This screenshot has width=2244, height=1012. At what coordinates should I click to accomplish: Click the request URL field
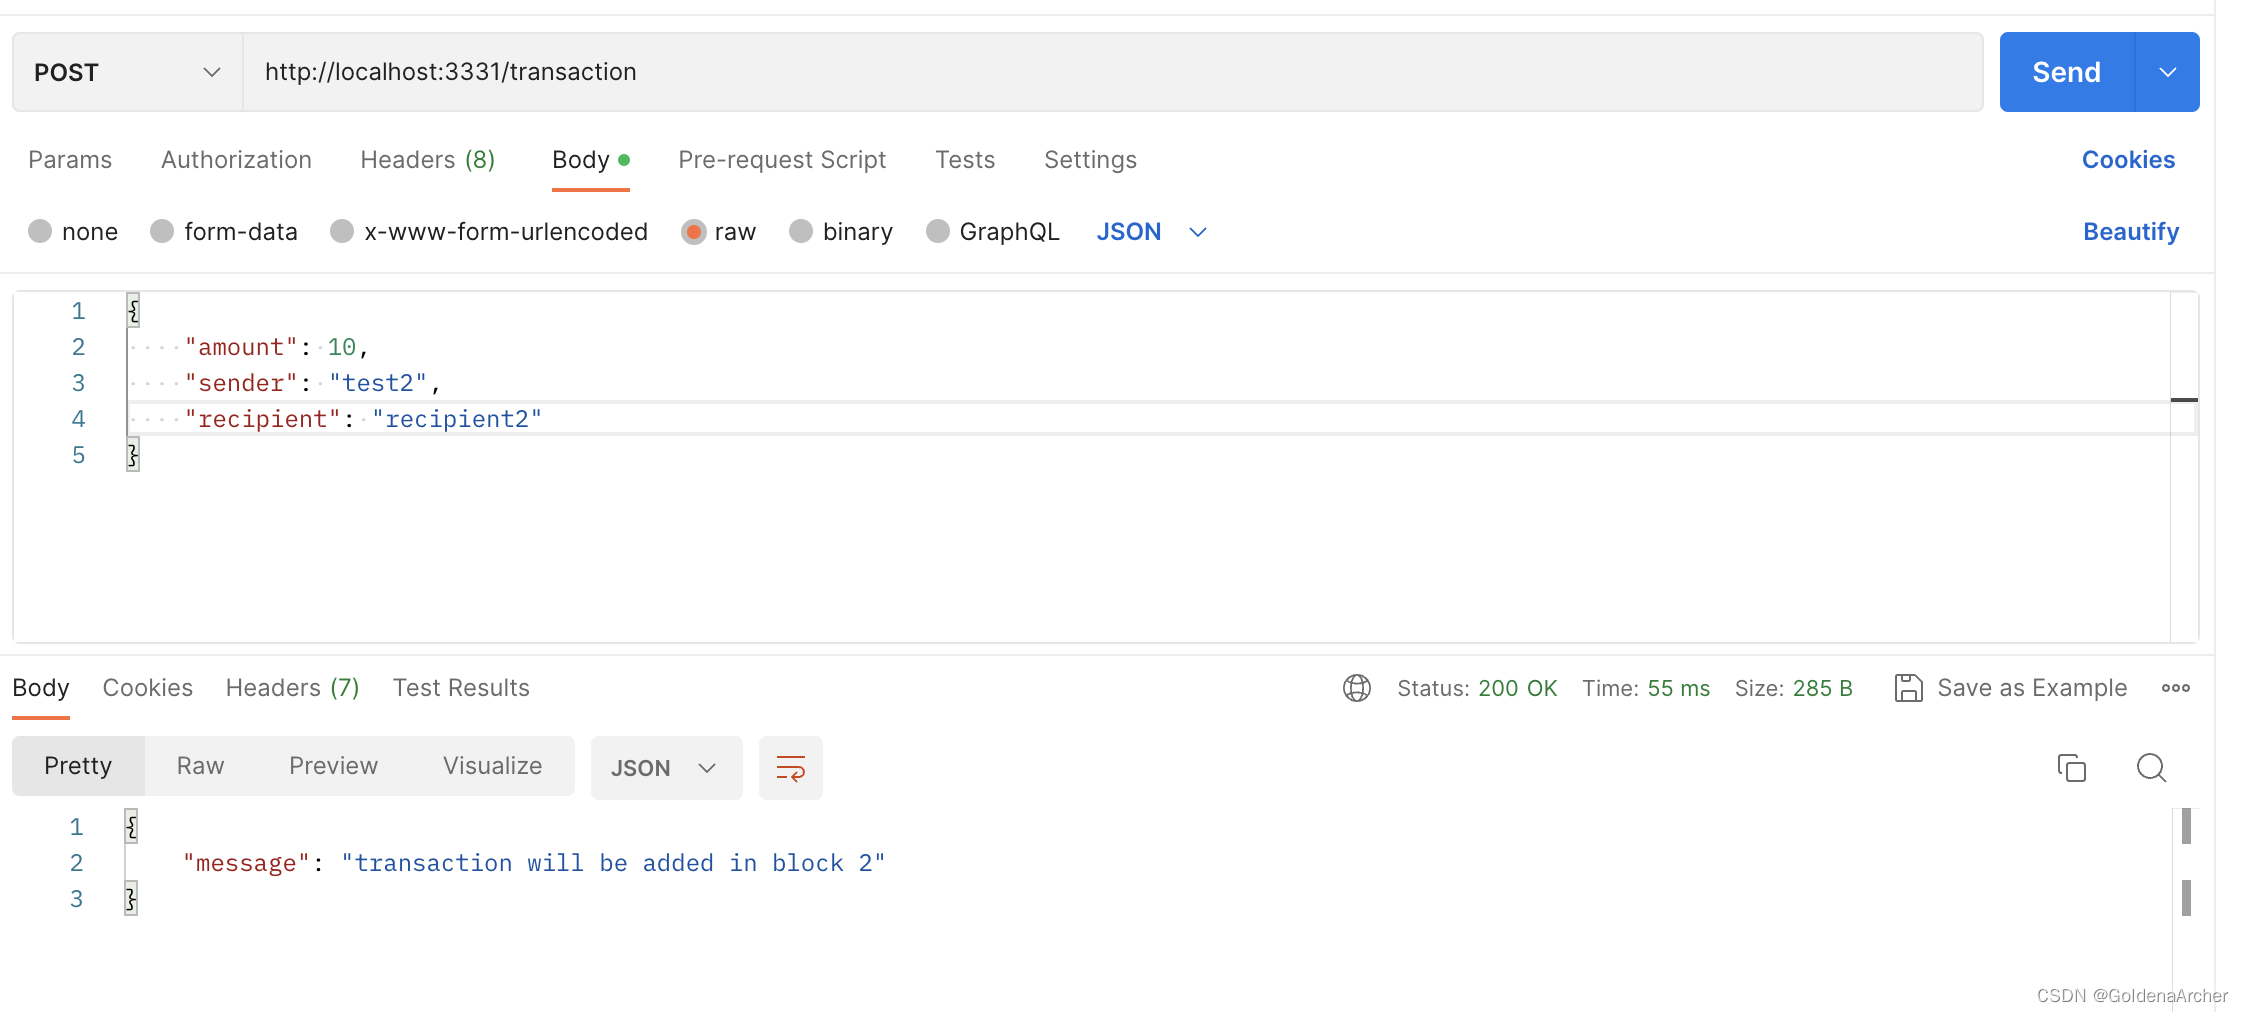pyautogui.click(x=1112, y=72)
